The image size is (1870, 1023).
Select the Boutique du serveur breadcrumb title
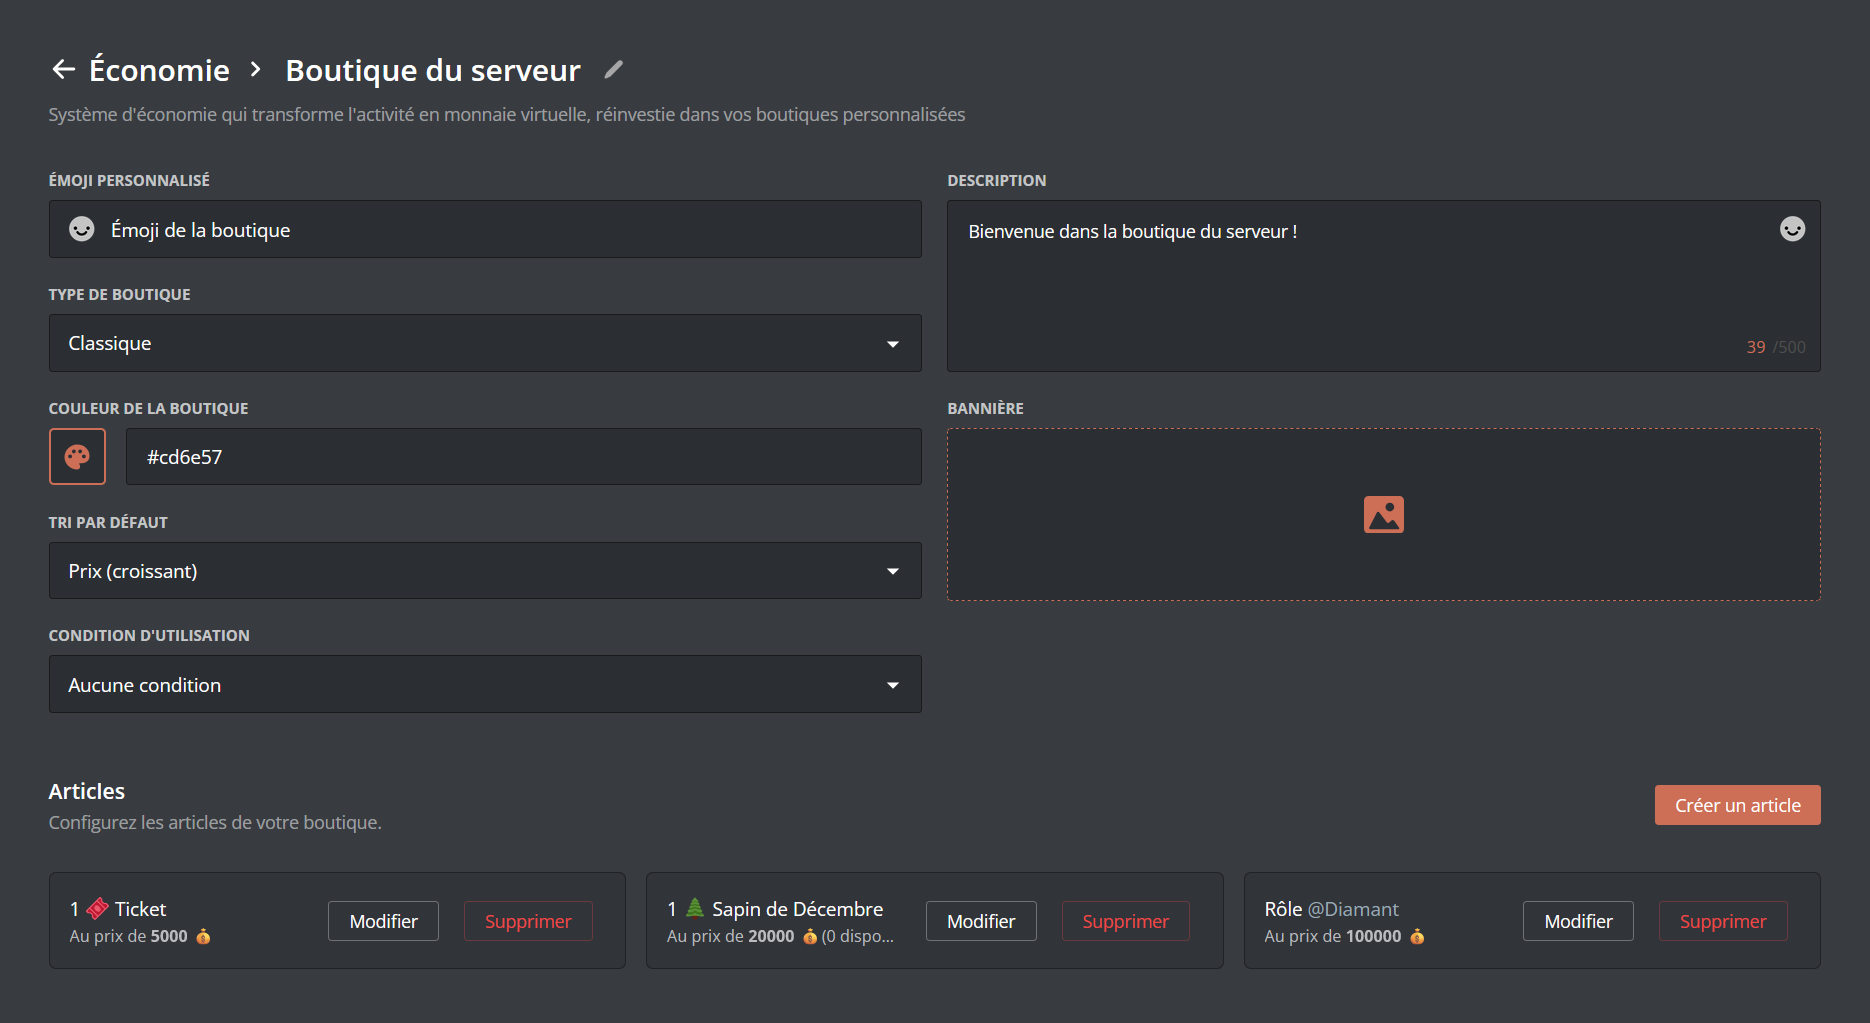click(432, 70)
